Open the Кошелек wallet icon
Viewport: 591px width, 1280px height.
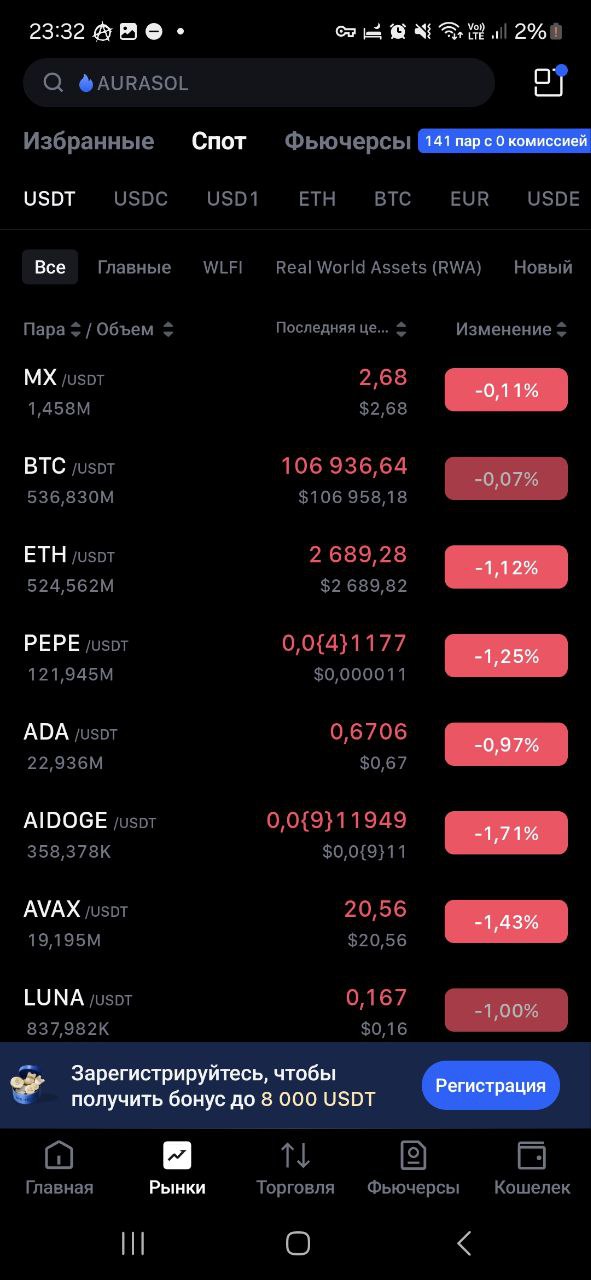coord(532,1156)
